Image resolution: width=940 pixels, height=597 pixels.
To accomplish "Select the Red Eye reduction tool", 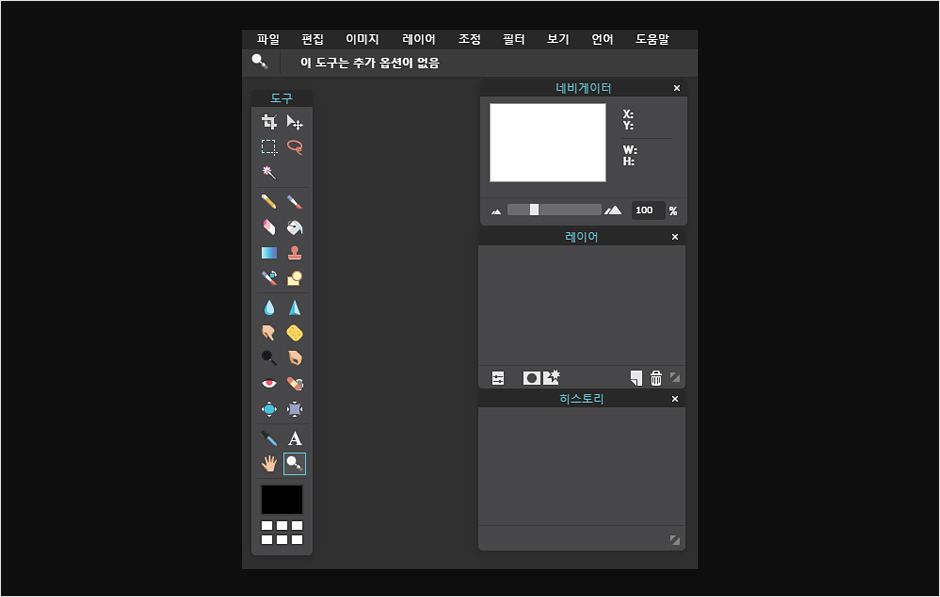I will 267,382.
